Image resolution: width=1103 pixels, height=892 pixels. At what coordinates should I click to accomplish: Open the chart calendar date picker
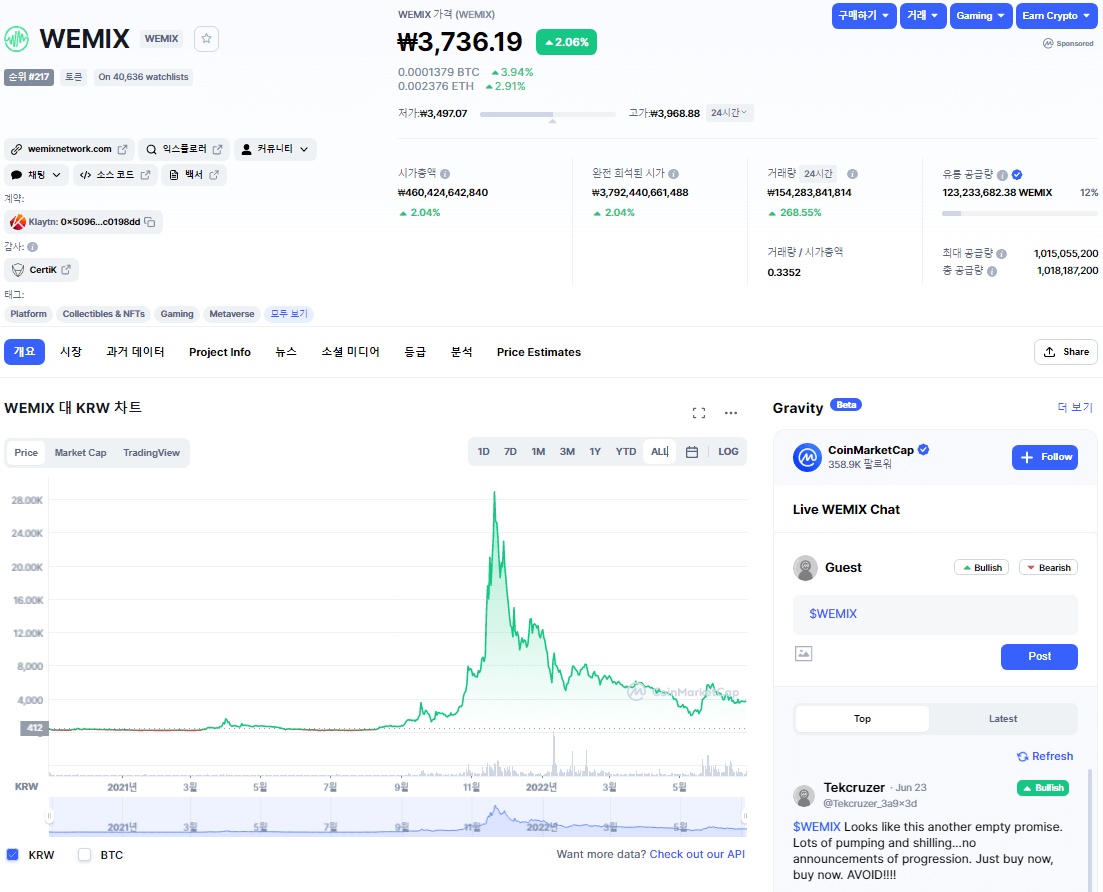(692, 452)
